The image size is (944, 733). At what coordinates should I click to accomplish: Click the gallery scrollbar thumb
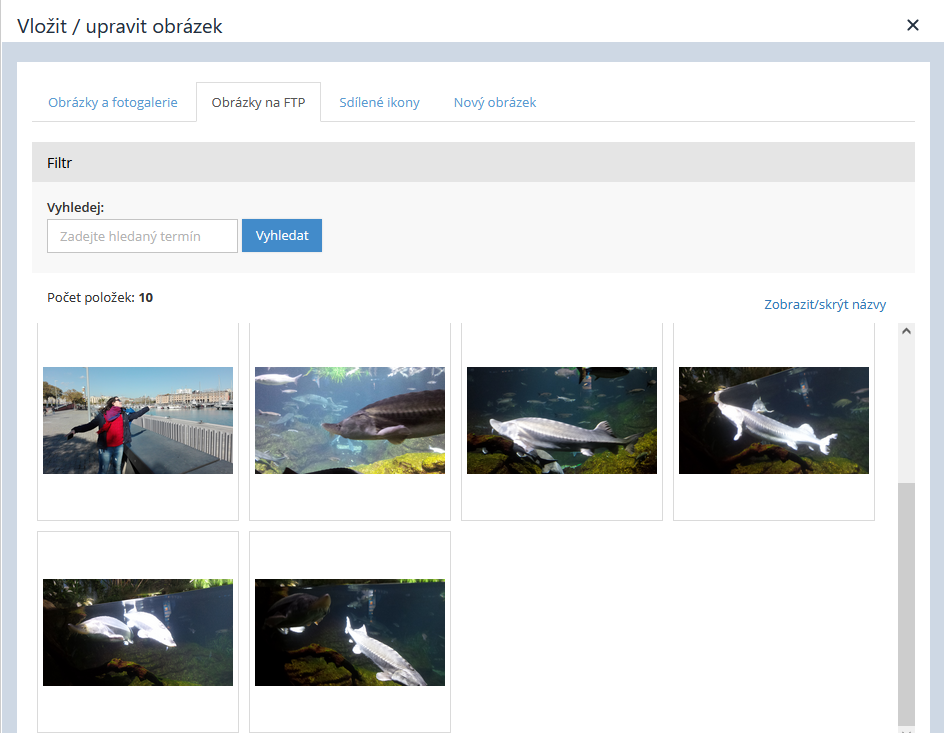pyautogui.click(x=906, y=600)
